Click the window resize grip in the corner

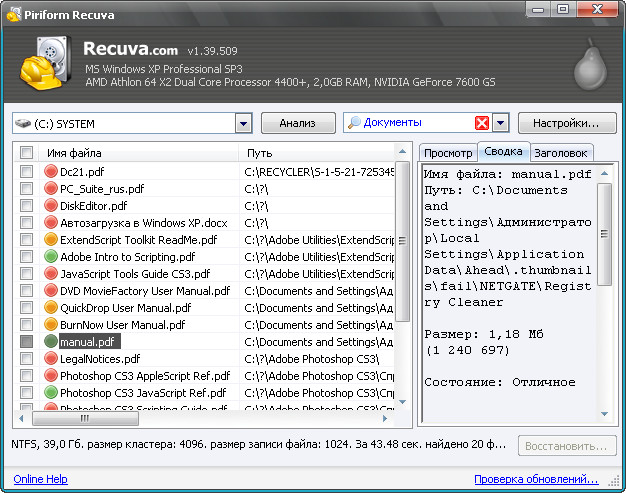point(613,481)
